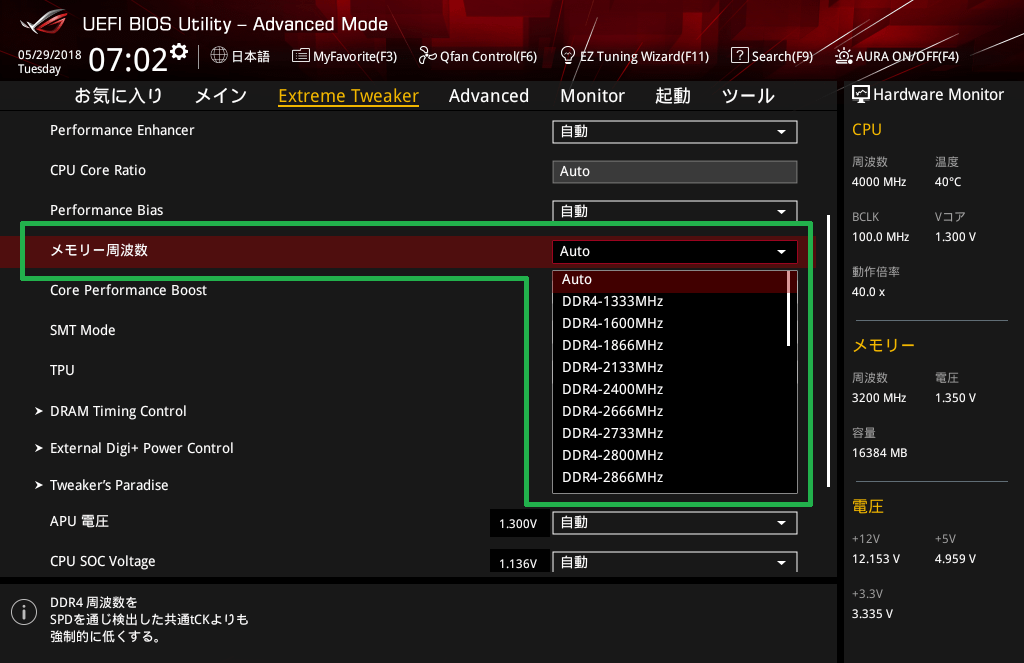
Task: Switch to the 起動 tab
Action: coord(673,95)
